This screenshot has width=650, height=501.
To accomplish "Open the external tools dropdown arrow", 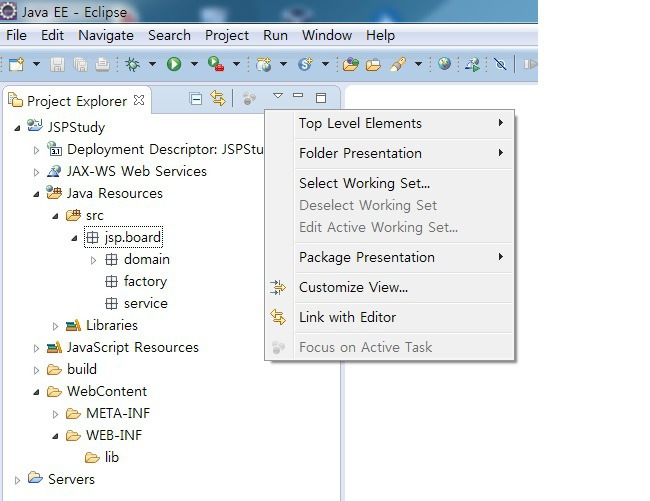I will pos(236,64).
